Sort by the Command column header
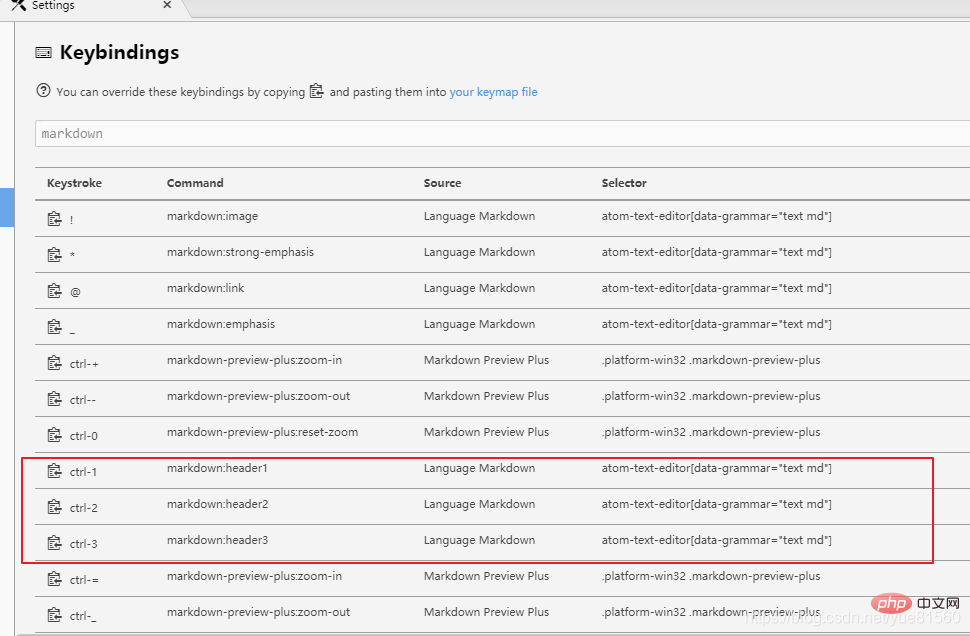970x636 pixels. (x=195, y=183)
